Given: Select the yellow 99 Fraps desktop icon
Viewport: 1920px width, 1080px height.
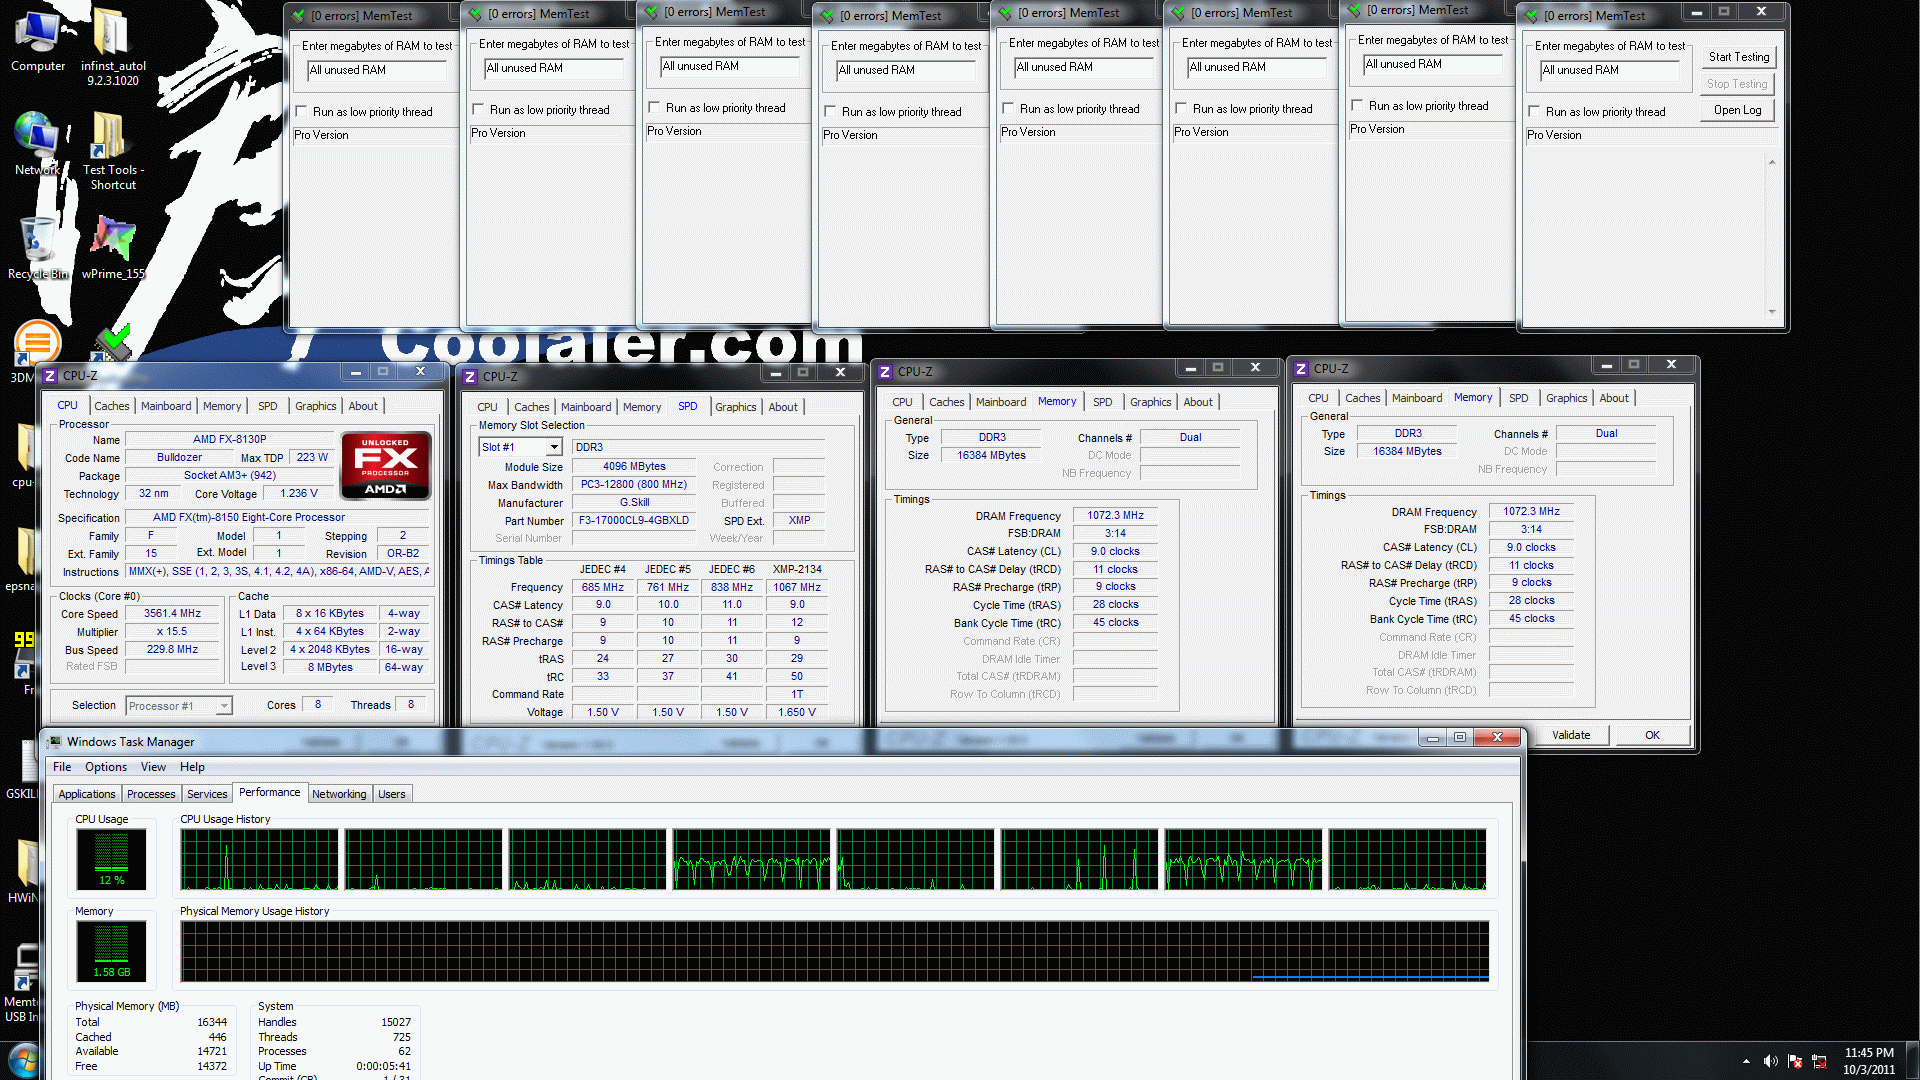Looking at the screenshot, I should tap(24, 655).
